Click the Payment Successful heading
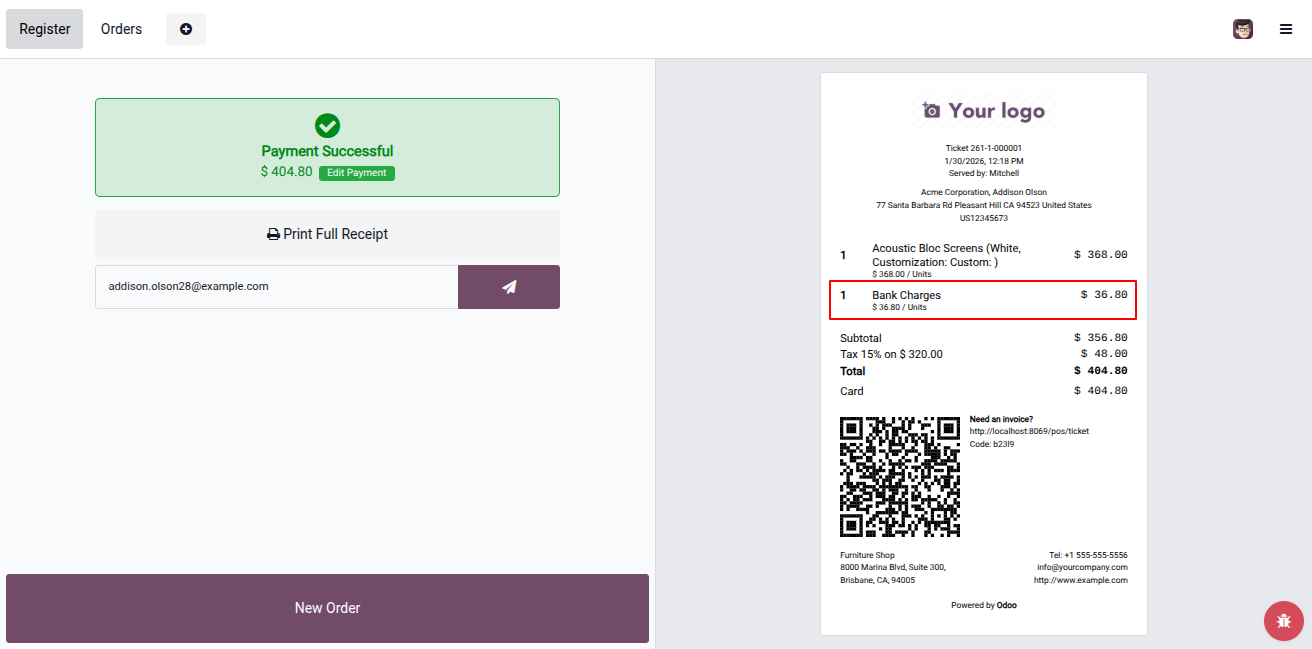This screenshot has height=649, width=1312. click(x=327, y=151)
